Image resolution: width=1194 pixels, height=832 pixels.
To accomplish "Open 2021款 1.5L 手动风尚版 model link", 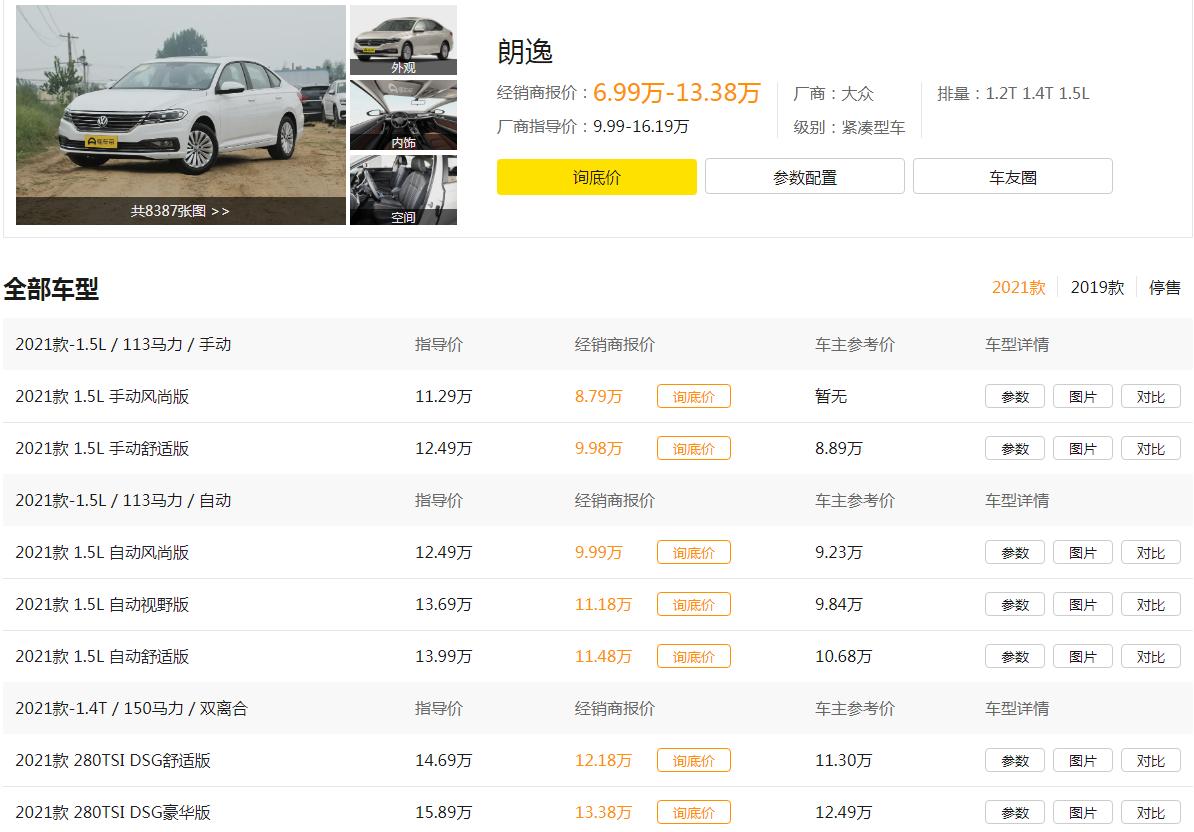I will [x=102, y=397].
